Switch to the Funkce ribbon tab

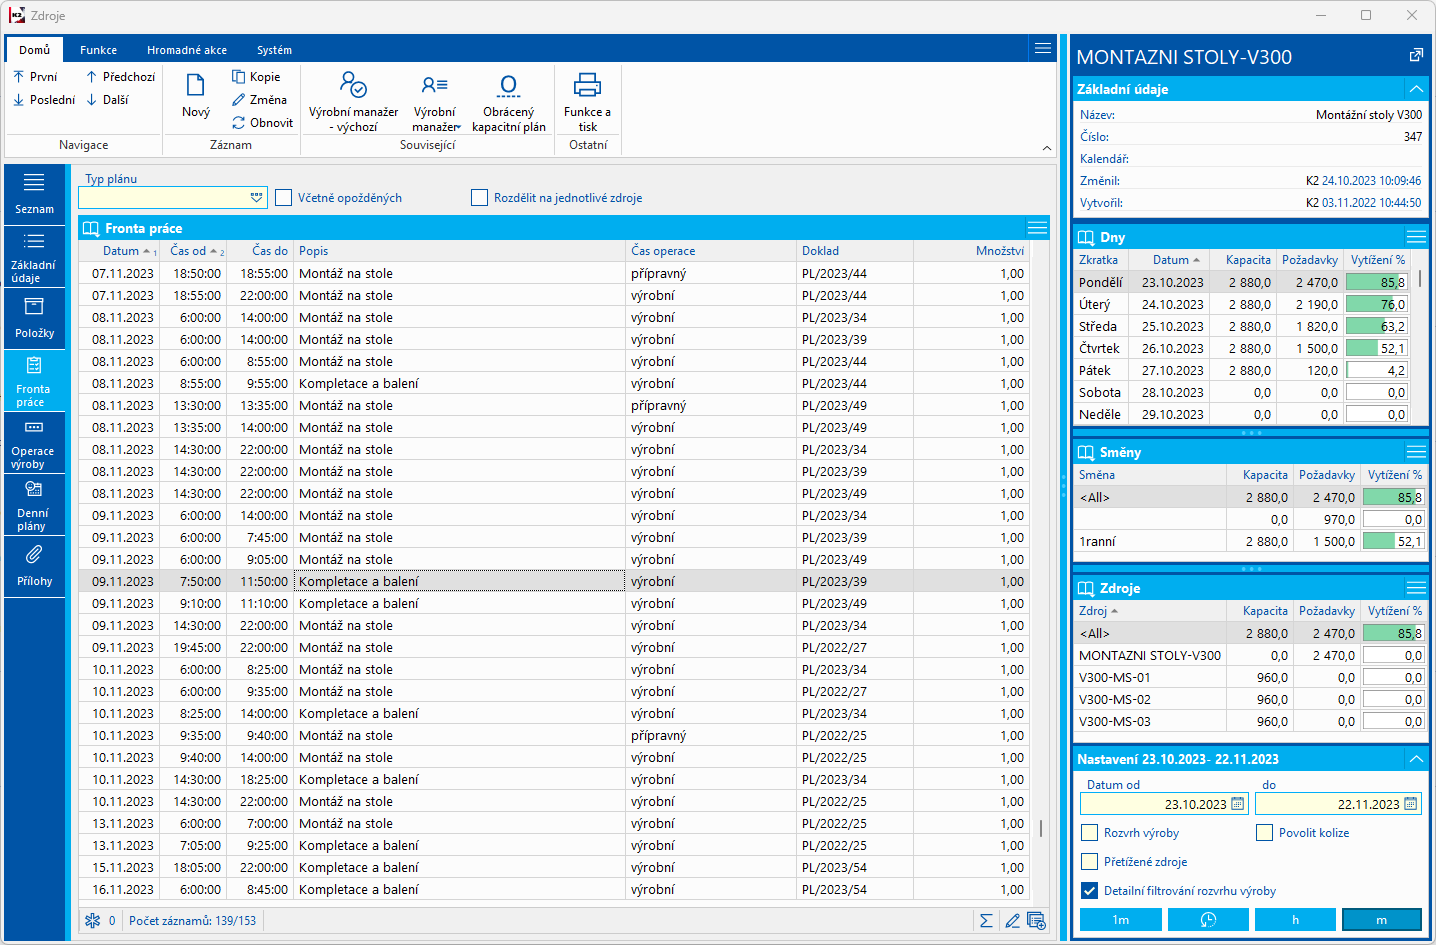[98, 50]
